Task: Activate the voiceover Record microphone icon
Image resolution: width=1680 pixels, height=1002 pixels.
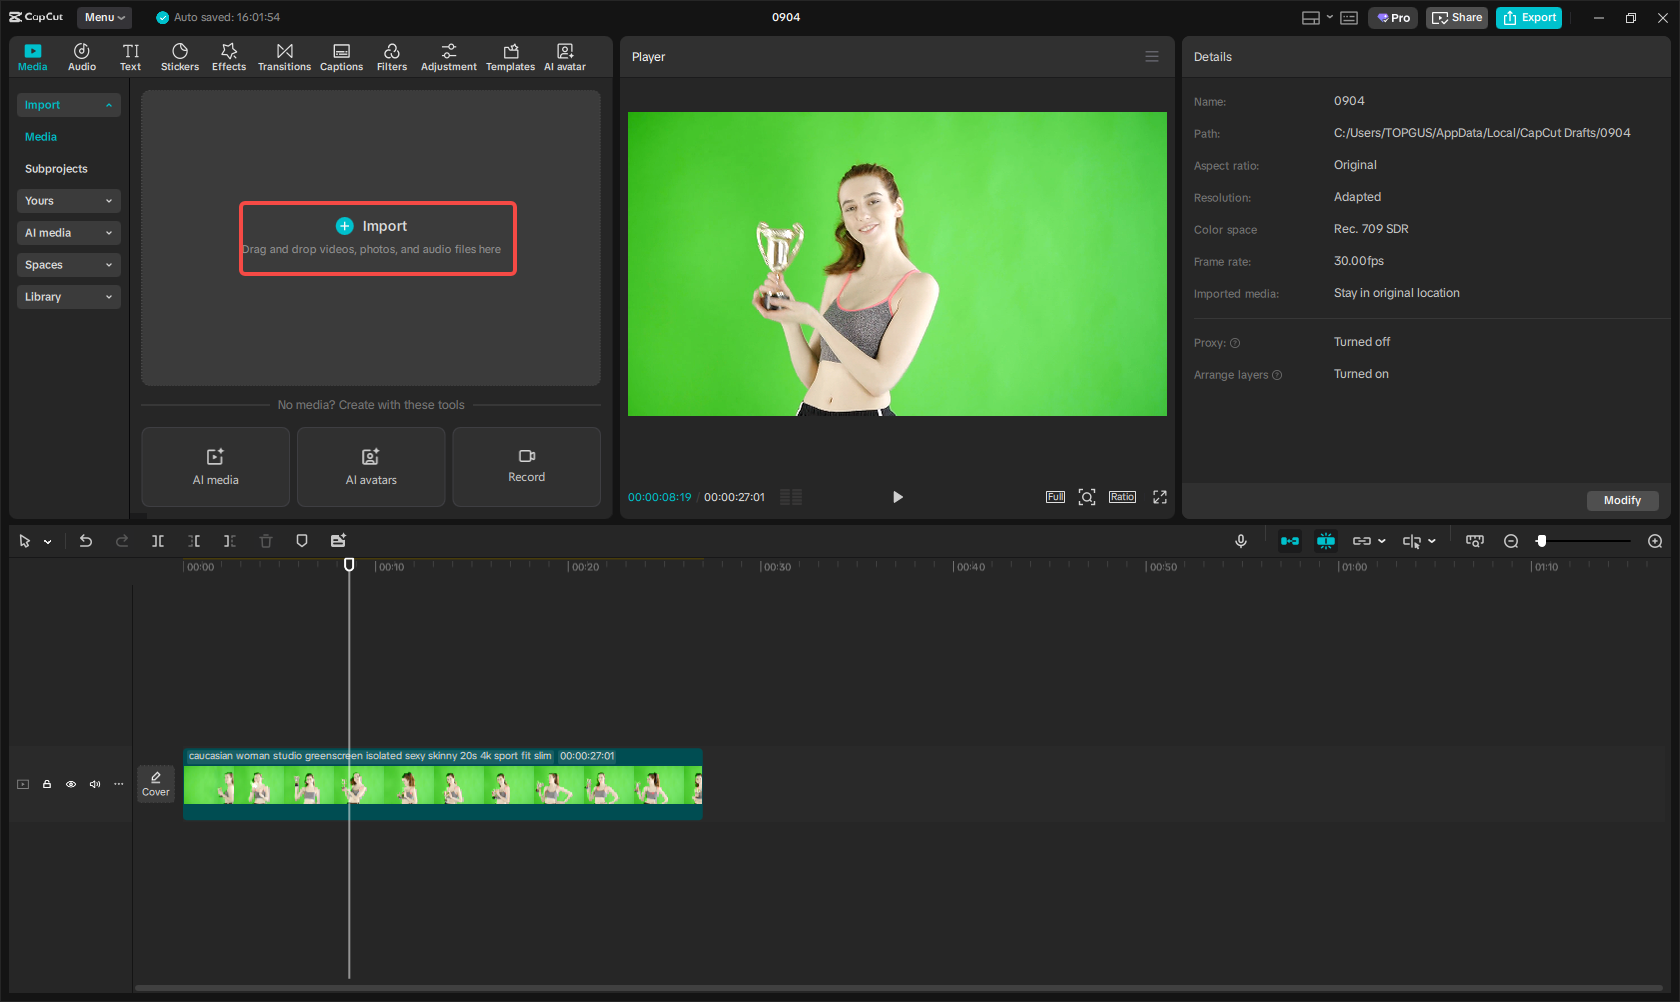Action: [x=1240, y=541]
